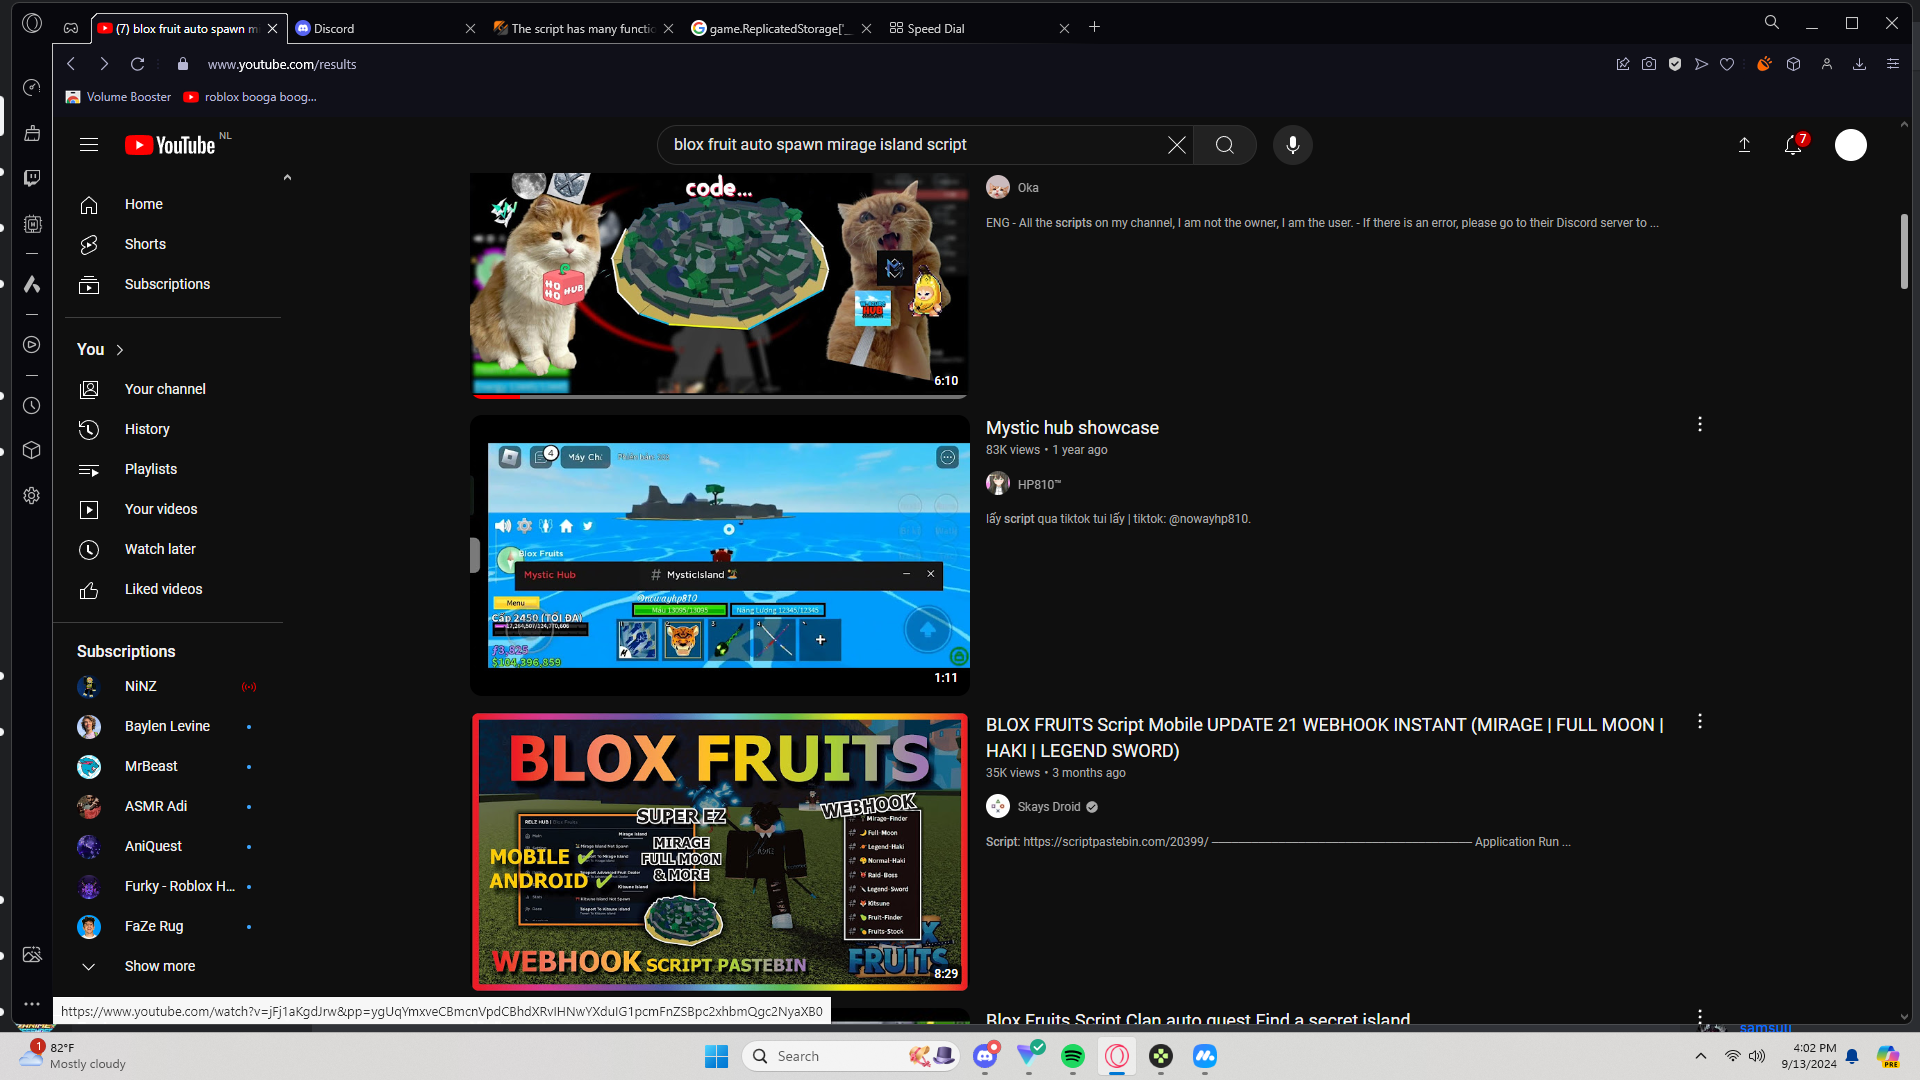Open the Windows Start menu
Viewport: 1920px width, 1080px height.
[717, 1056]
